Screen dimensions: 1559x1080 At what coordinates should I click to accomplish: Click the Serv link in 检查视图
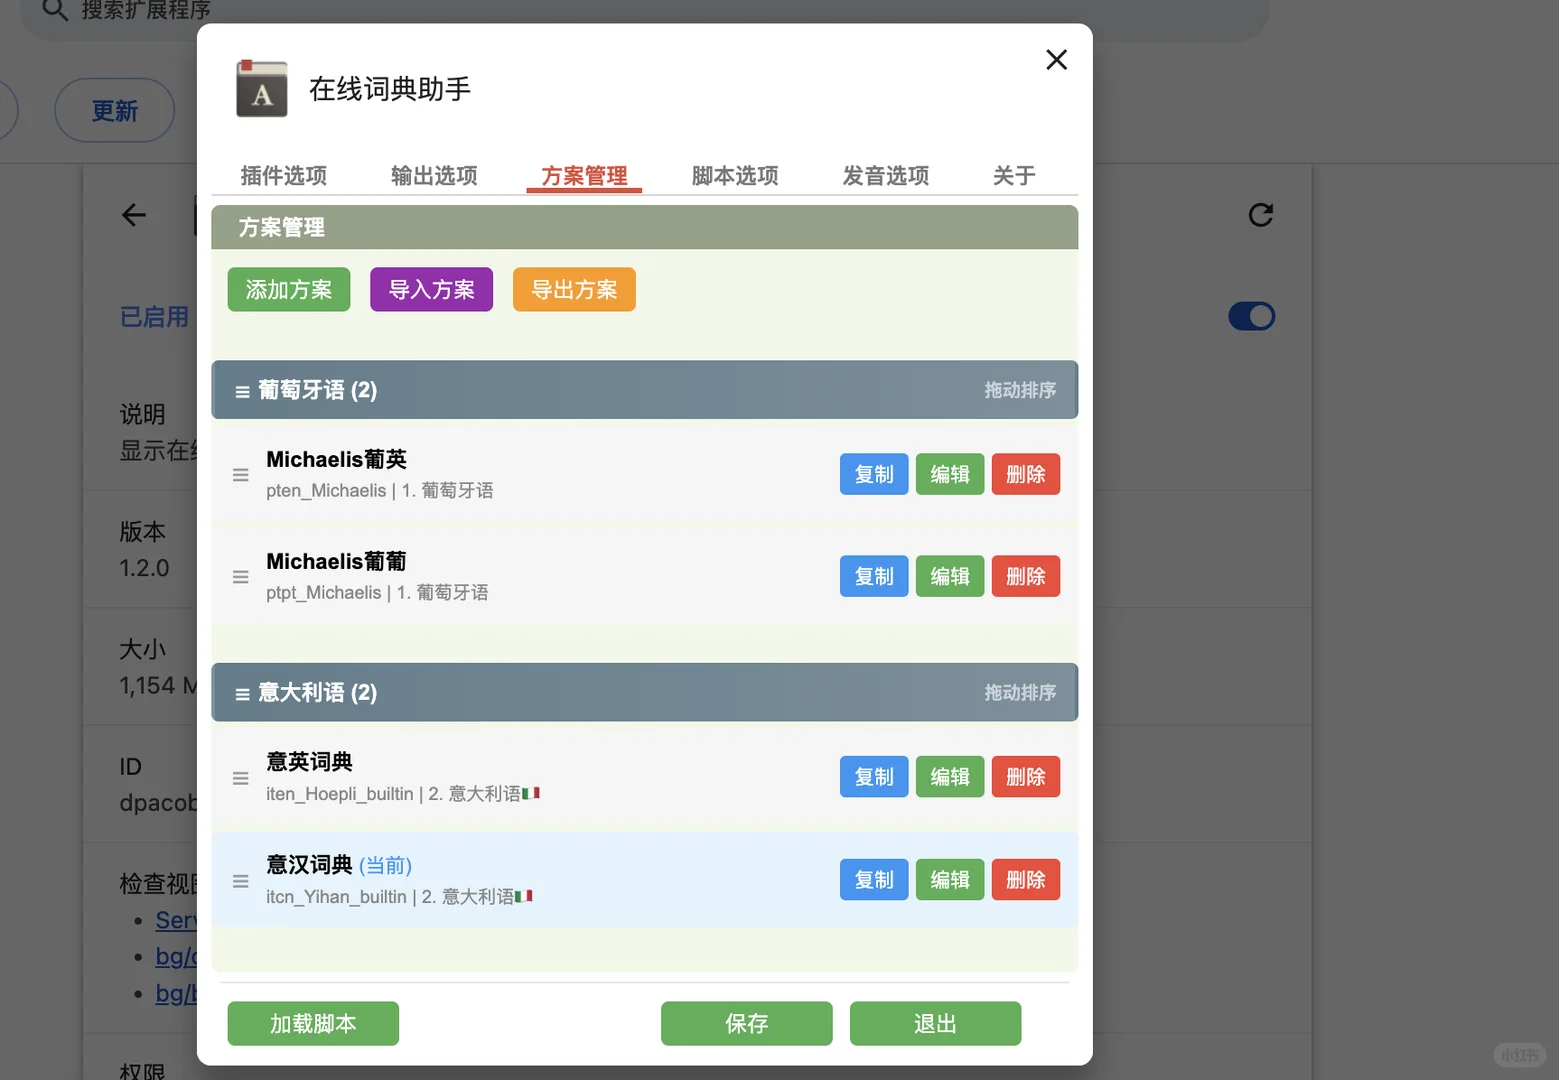(x=178, y=920)
